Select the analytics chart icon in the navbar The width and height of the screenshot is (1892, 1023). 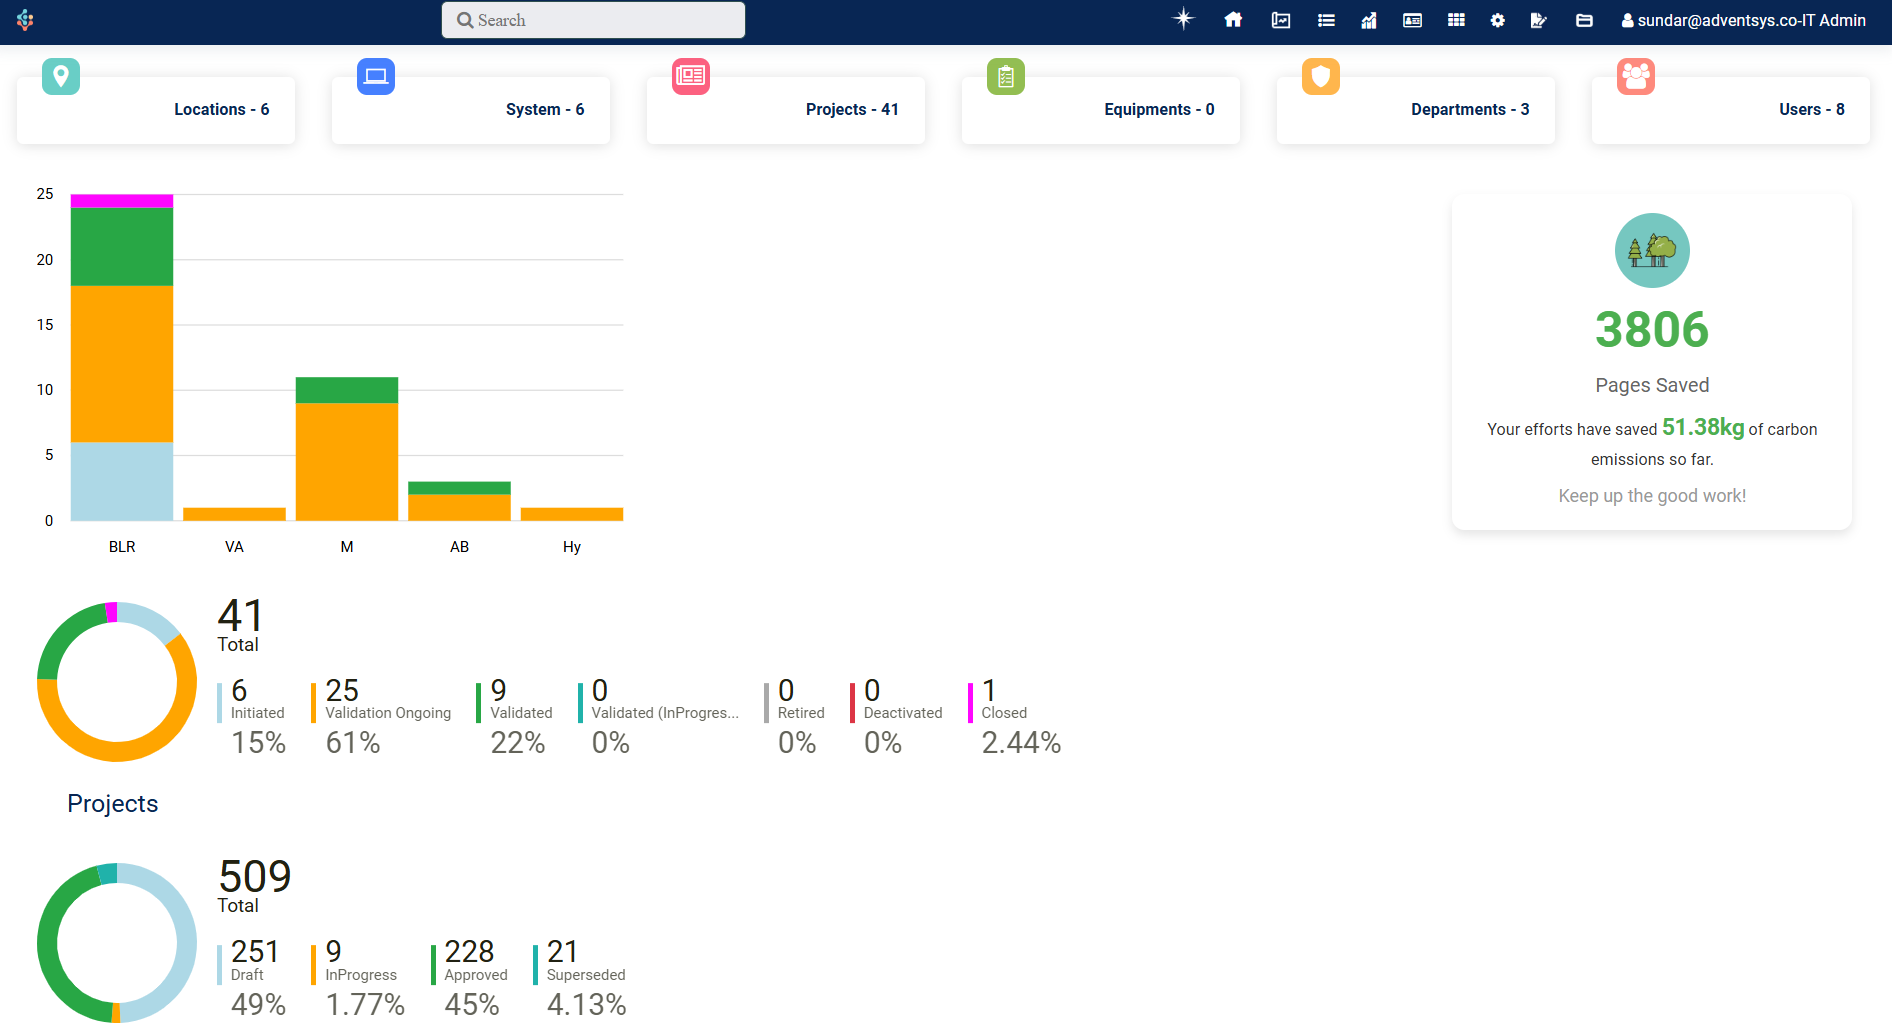1368,19
